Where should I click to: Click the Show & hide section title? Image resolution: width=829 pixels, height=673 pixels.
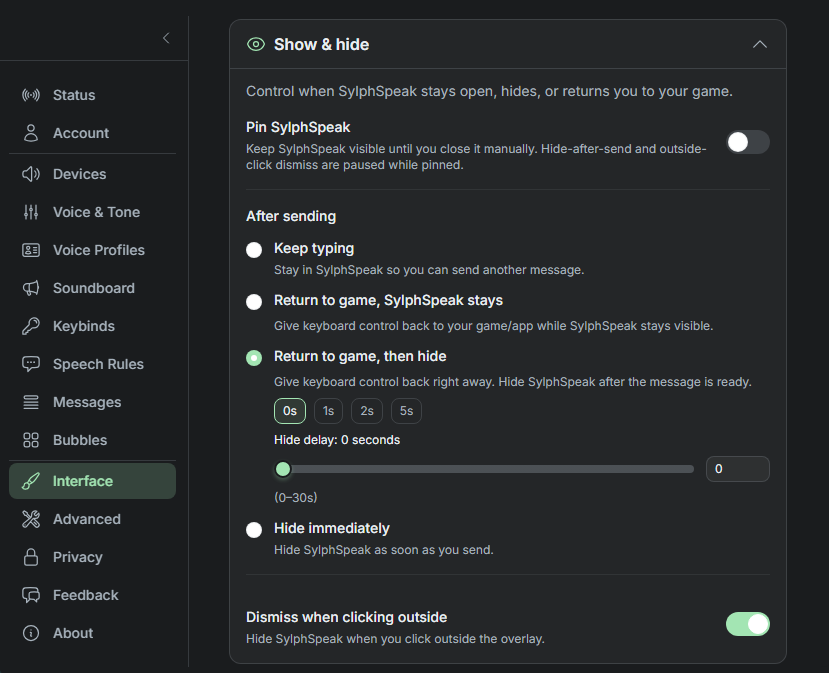[321, 44]
